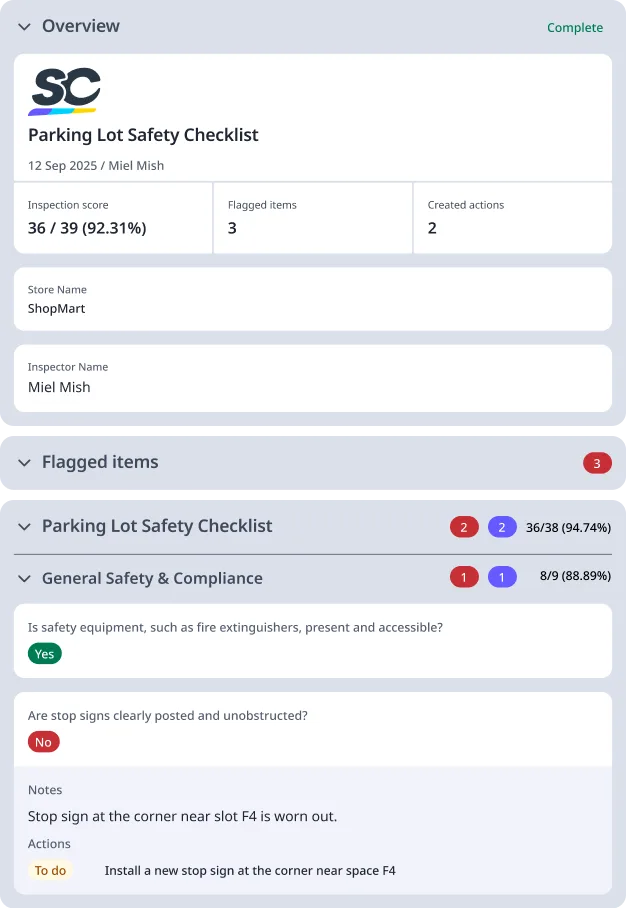Change the To do action status chip
626x908 pixels.
51,870
